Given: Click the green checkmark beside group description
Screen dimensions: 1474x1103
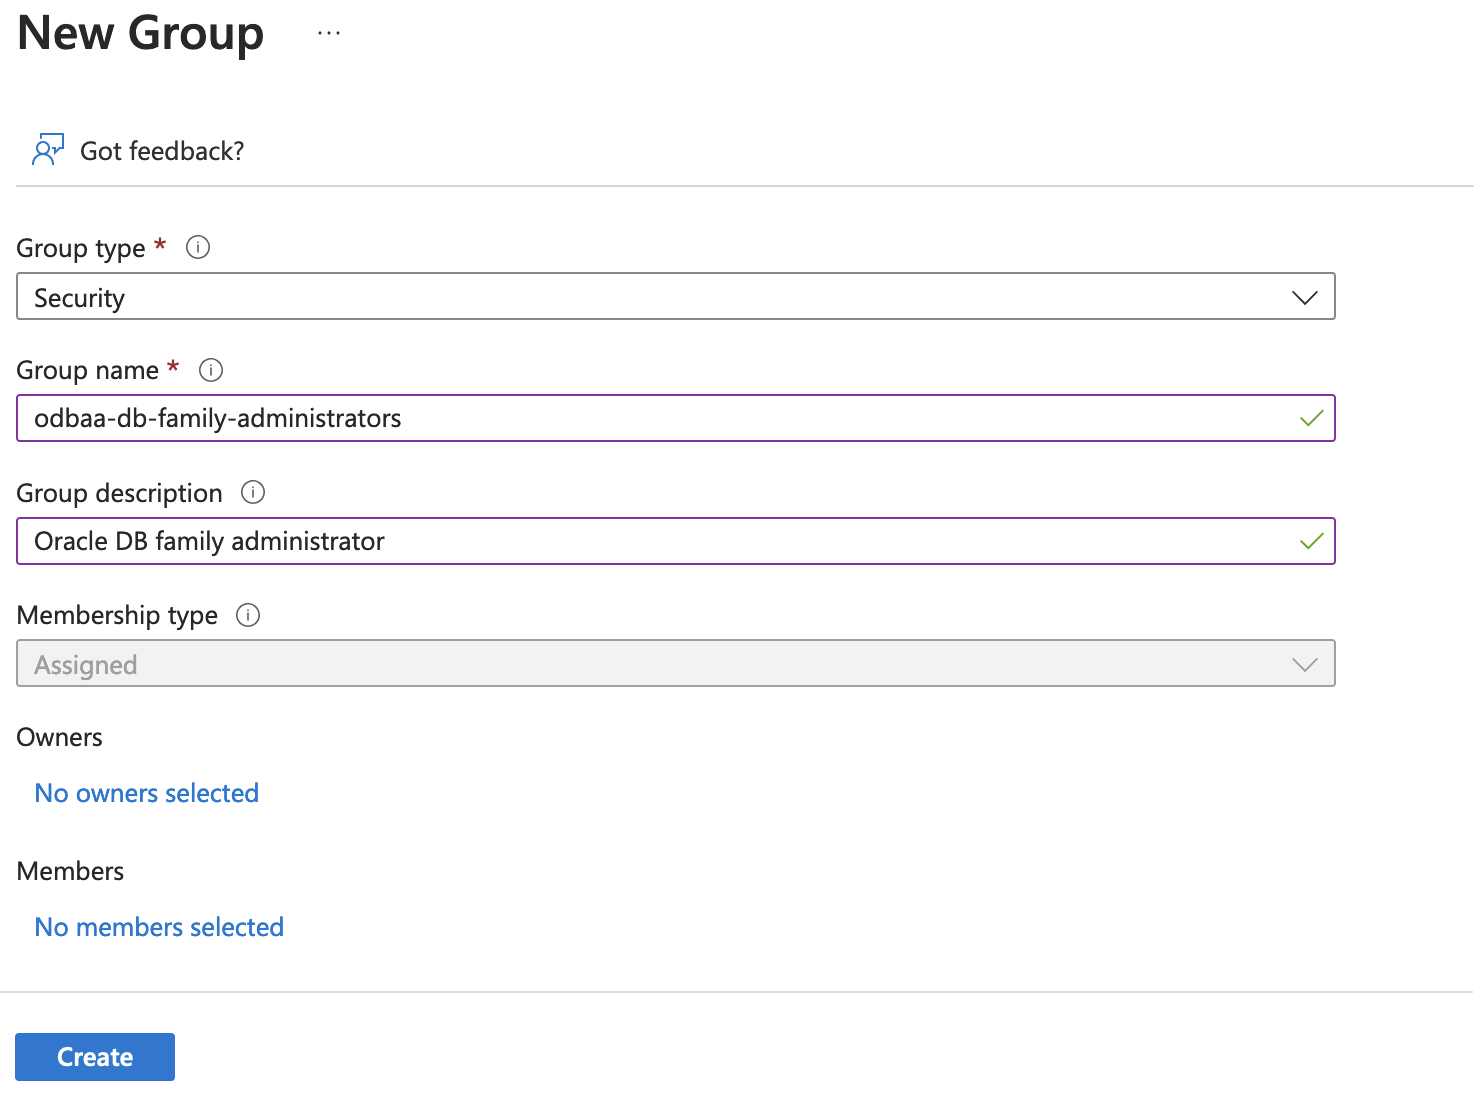Looking at the screenshot, I should [x=1310, y=541].
